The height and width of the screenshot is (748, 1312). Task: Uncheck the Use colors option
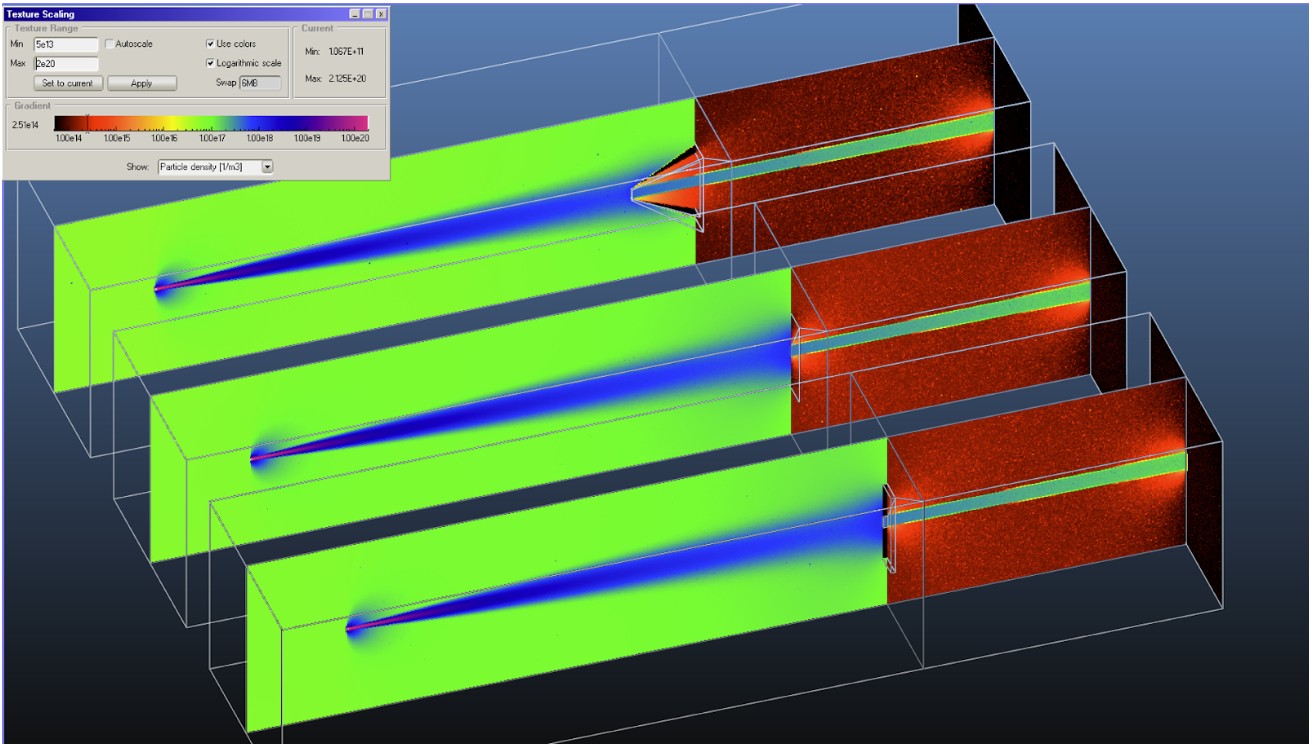(x=210, y=45)
